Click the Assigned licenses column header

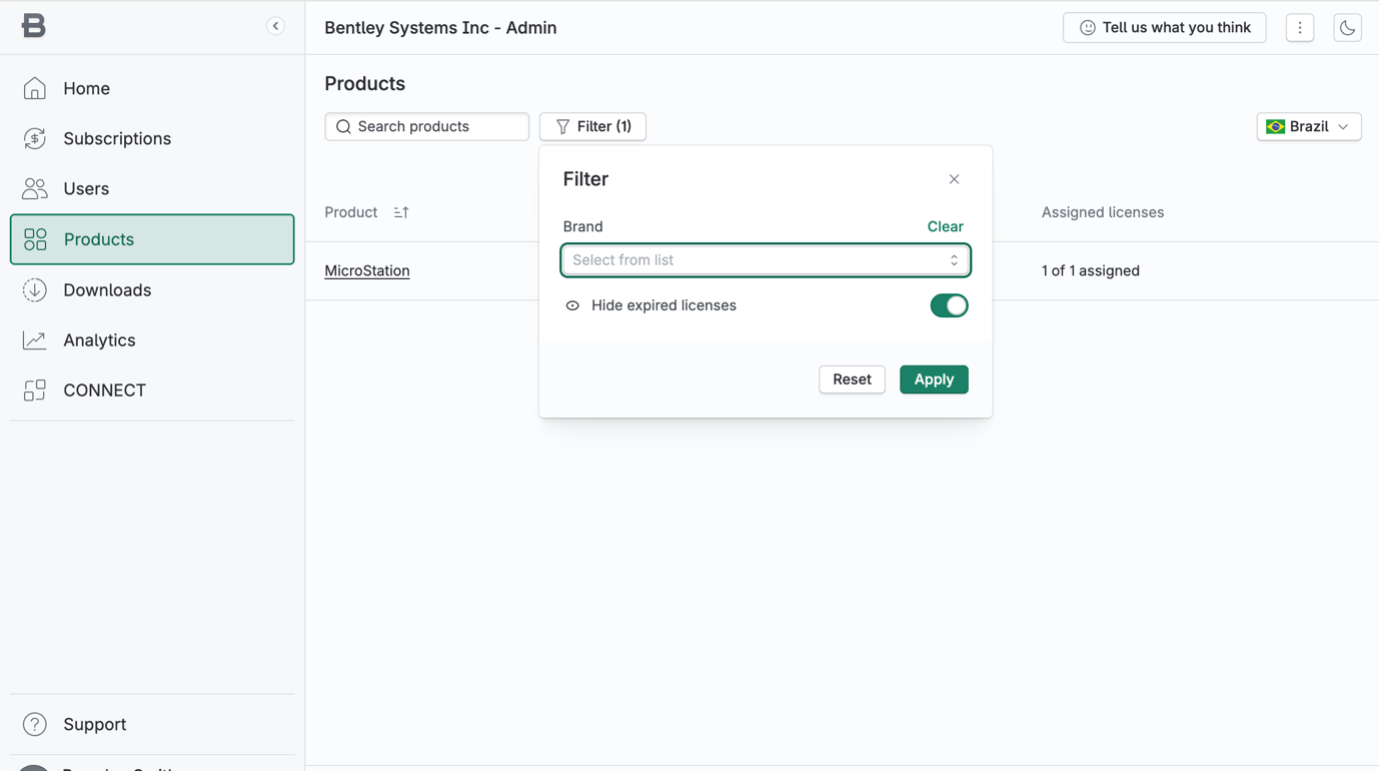1106,213
